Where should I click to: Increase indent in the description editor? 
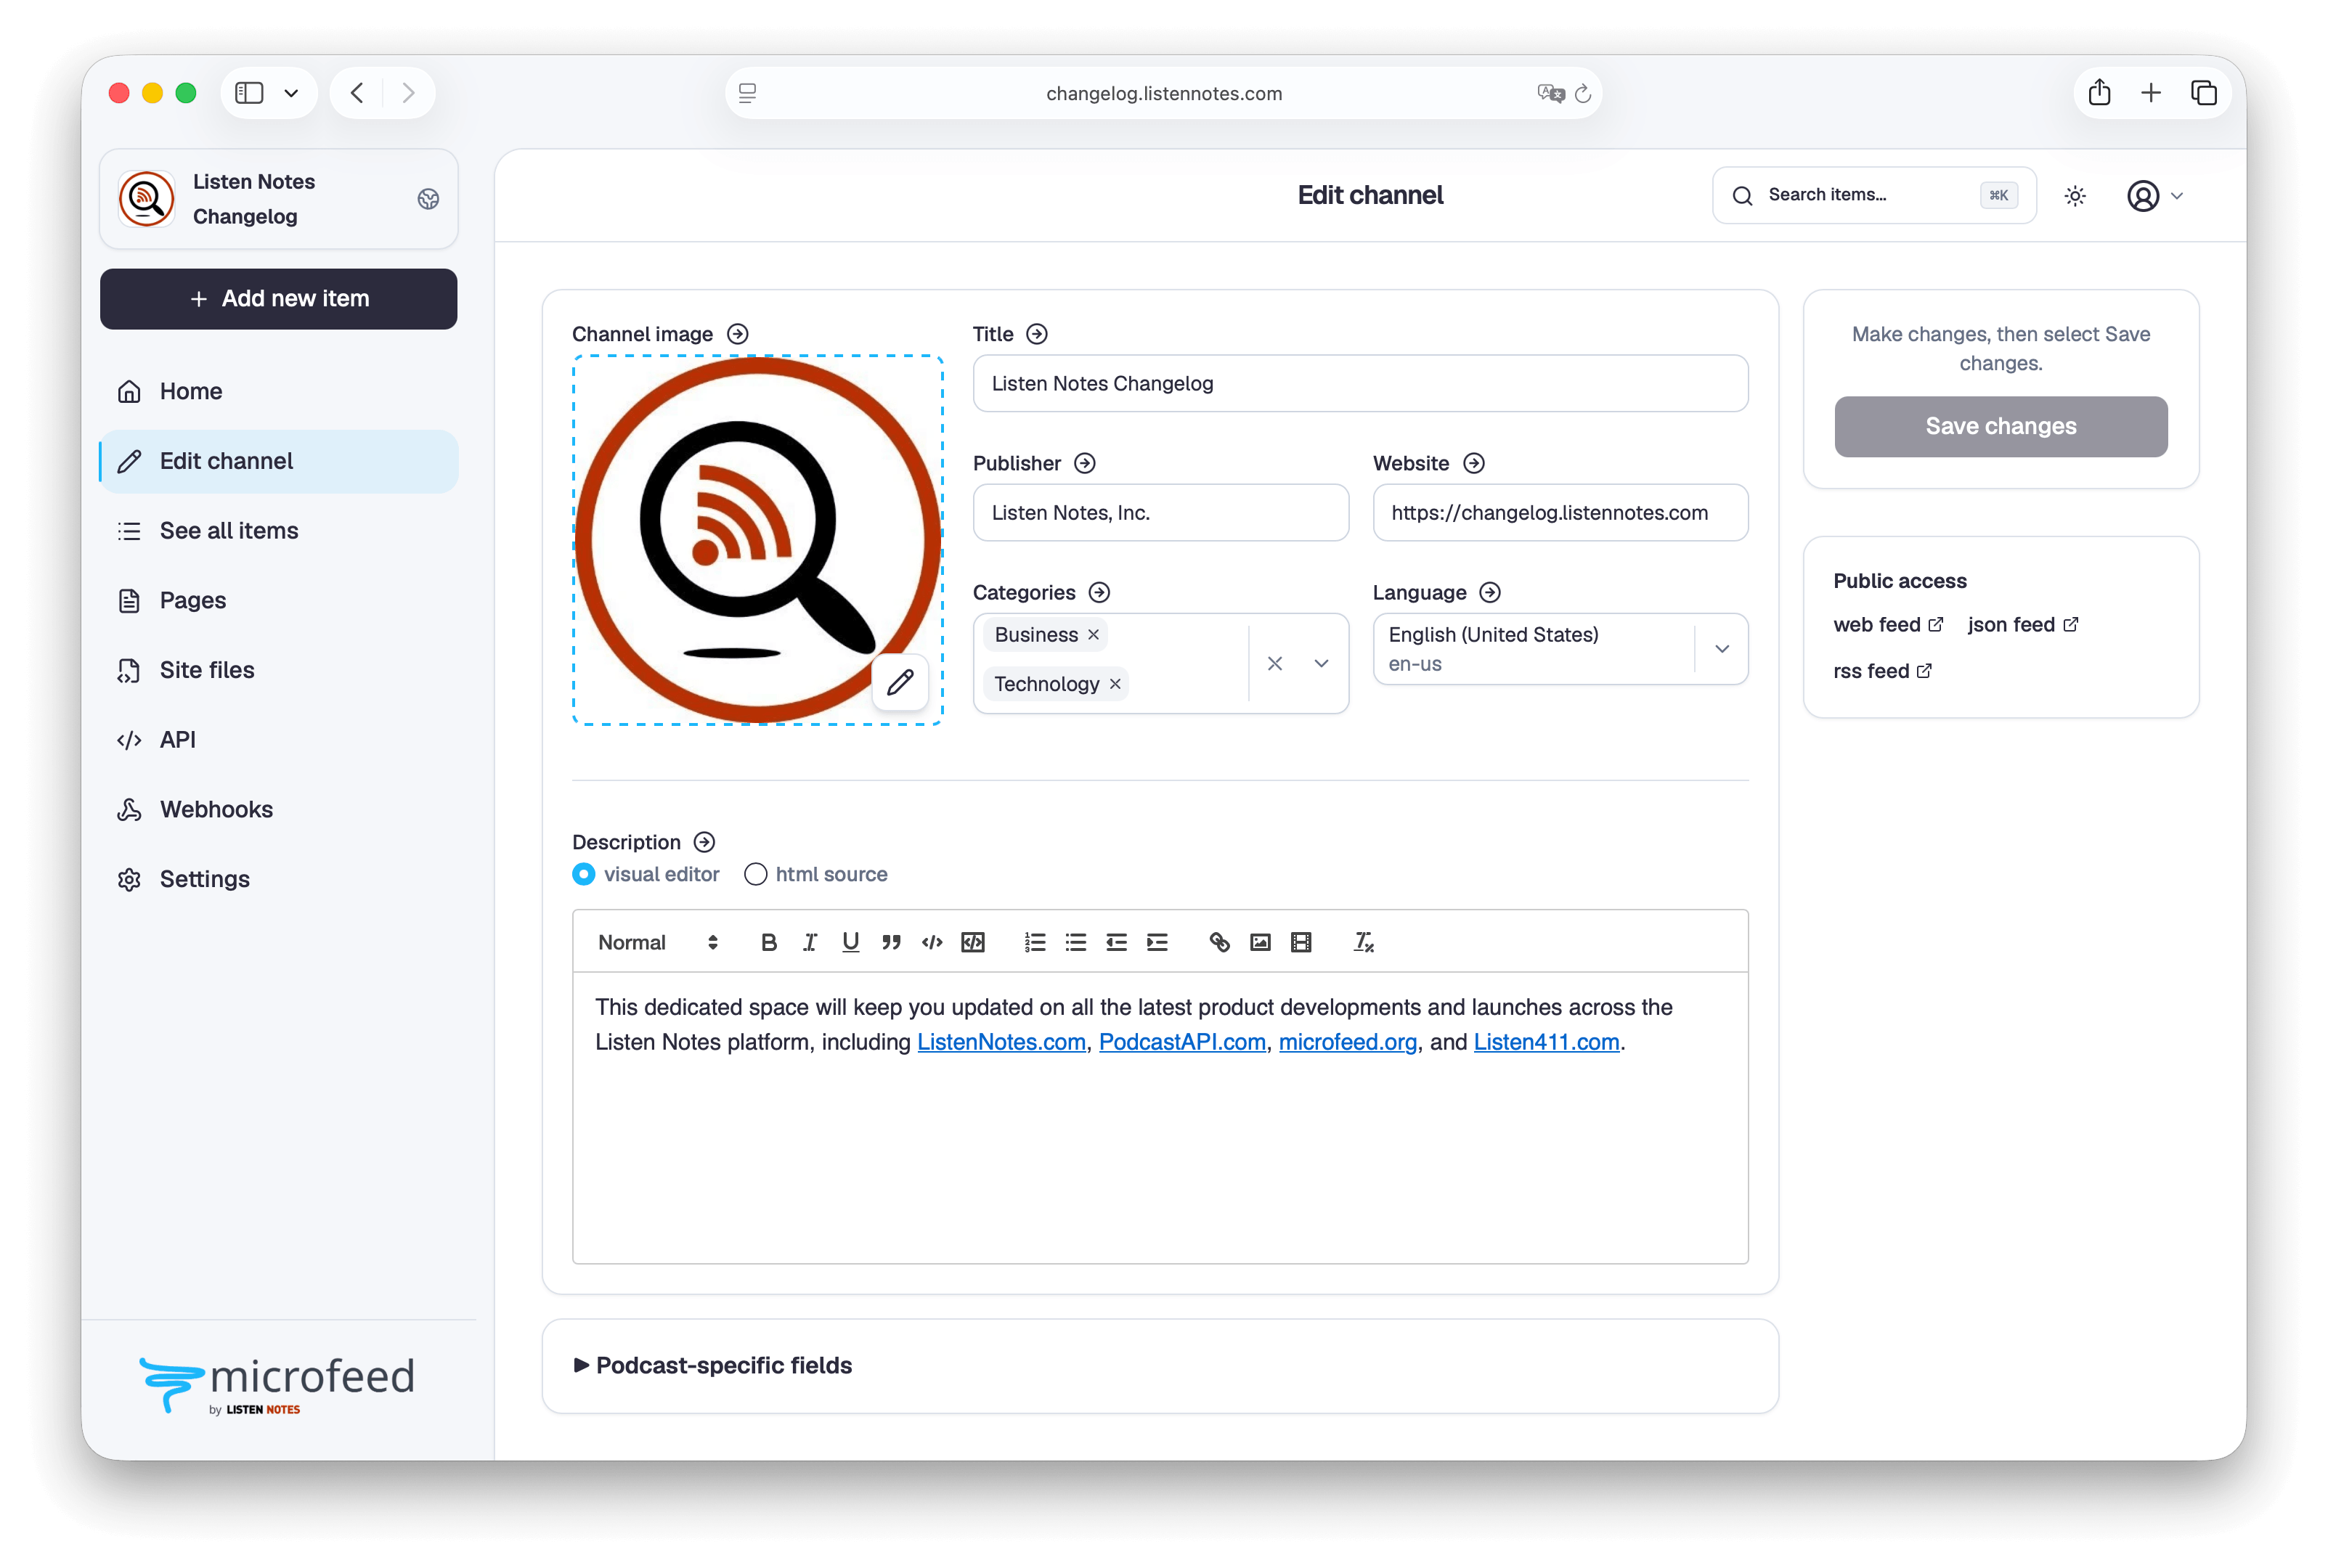(x=1158, y=942)
